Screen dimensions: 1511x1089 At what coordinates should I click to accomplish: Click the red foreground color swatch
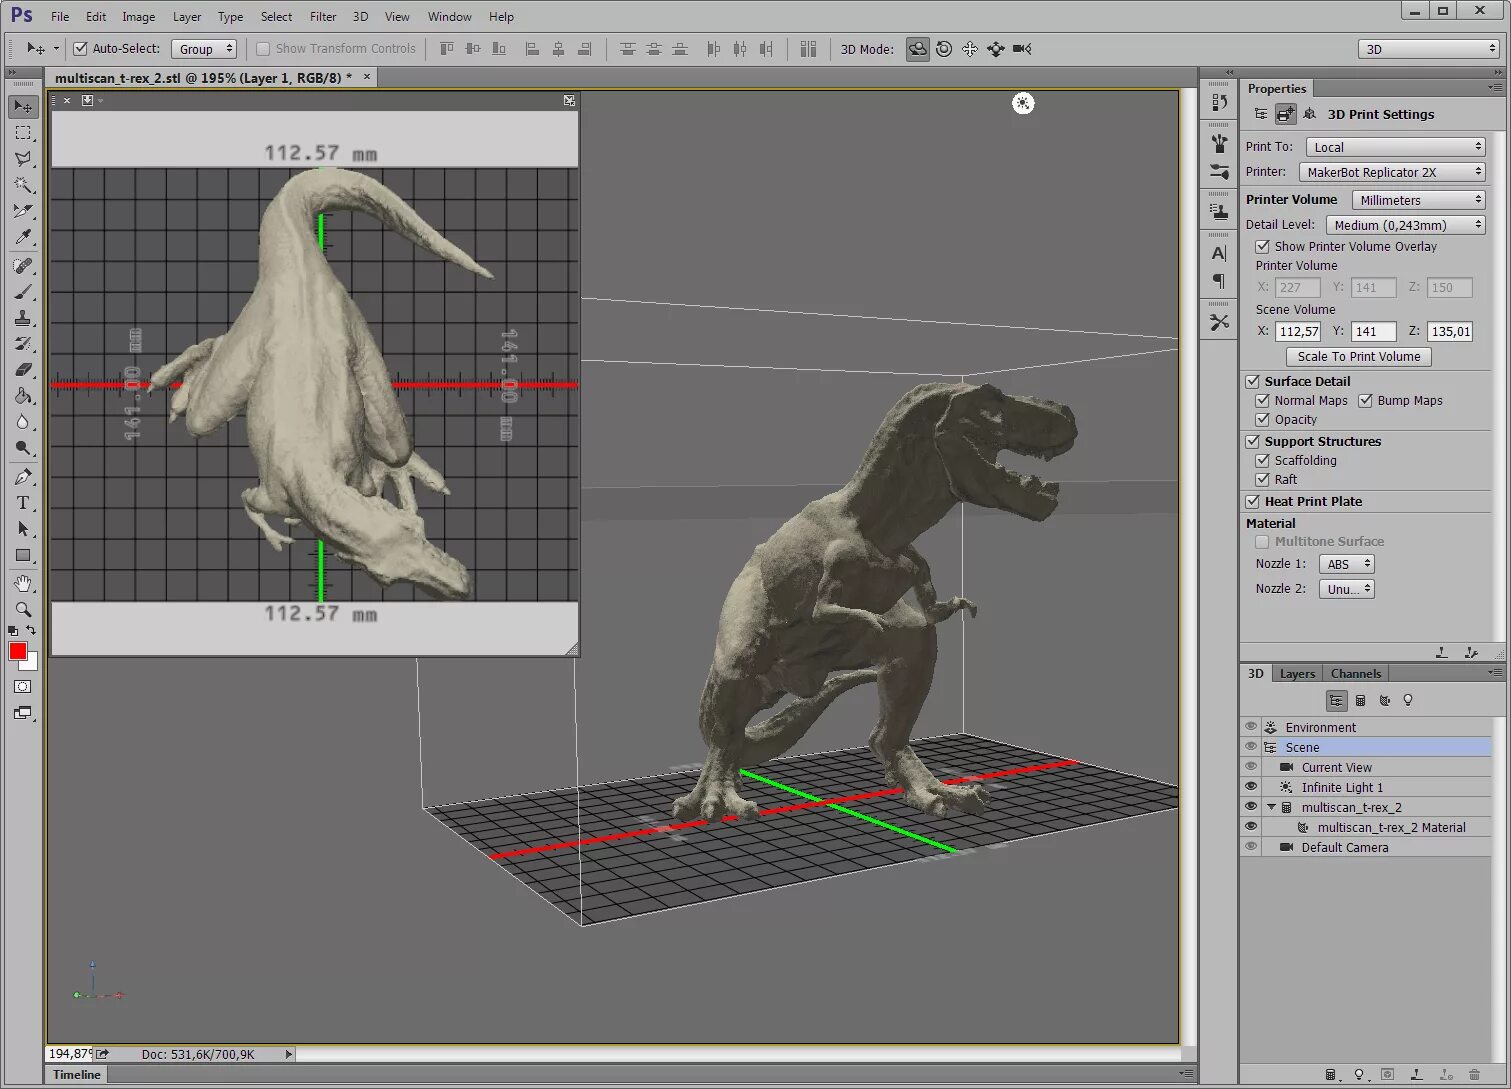[x=18, y=652]
